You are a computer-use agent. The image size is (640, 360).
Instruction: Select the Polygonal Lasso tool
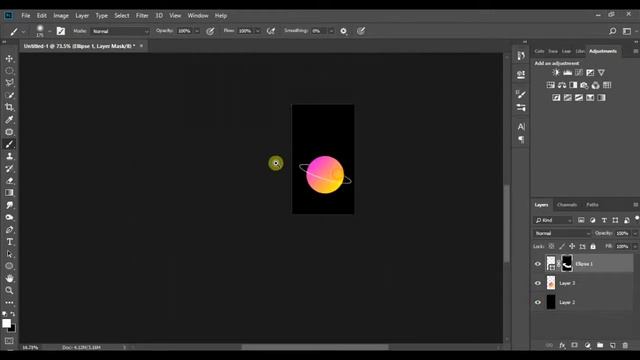(9, 82)
